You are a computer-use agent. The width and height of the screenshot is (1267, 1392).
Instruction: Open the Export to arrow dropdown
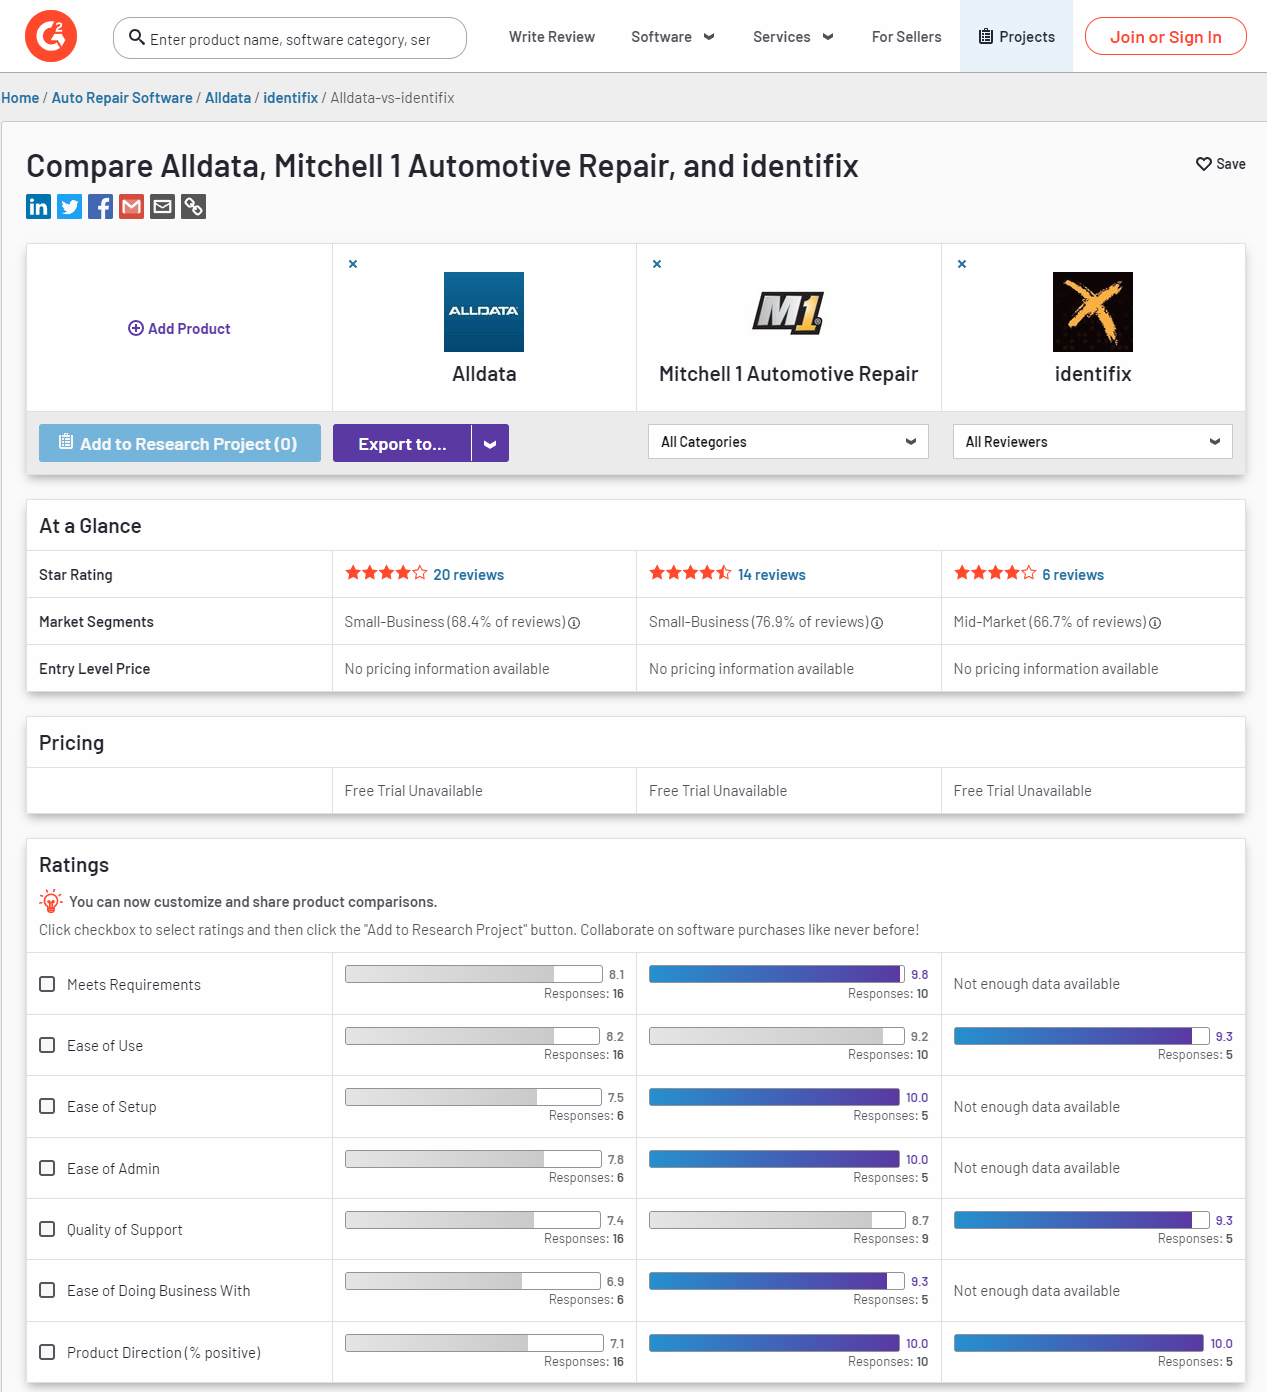click(490, 444)
